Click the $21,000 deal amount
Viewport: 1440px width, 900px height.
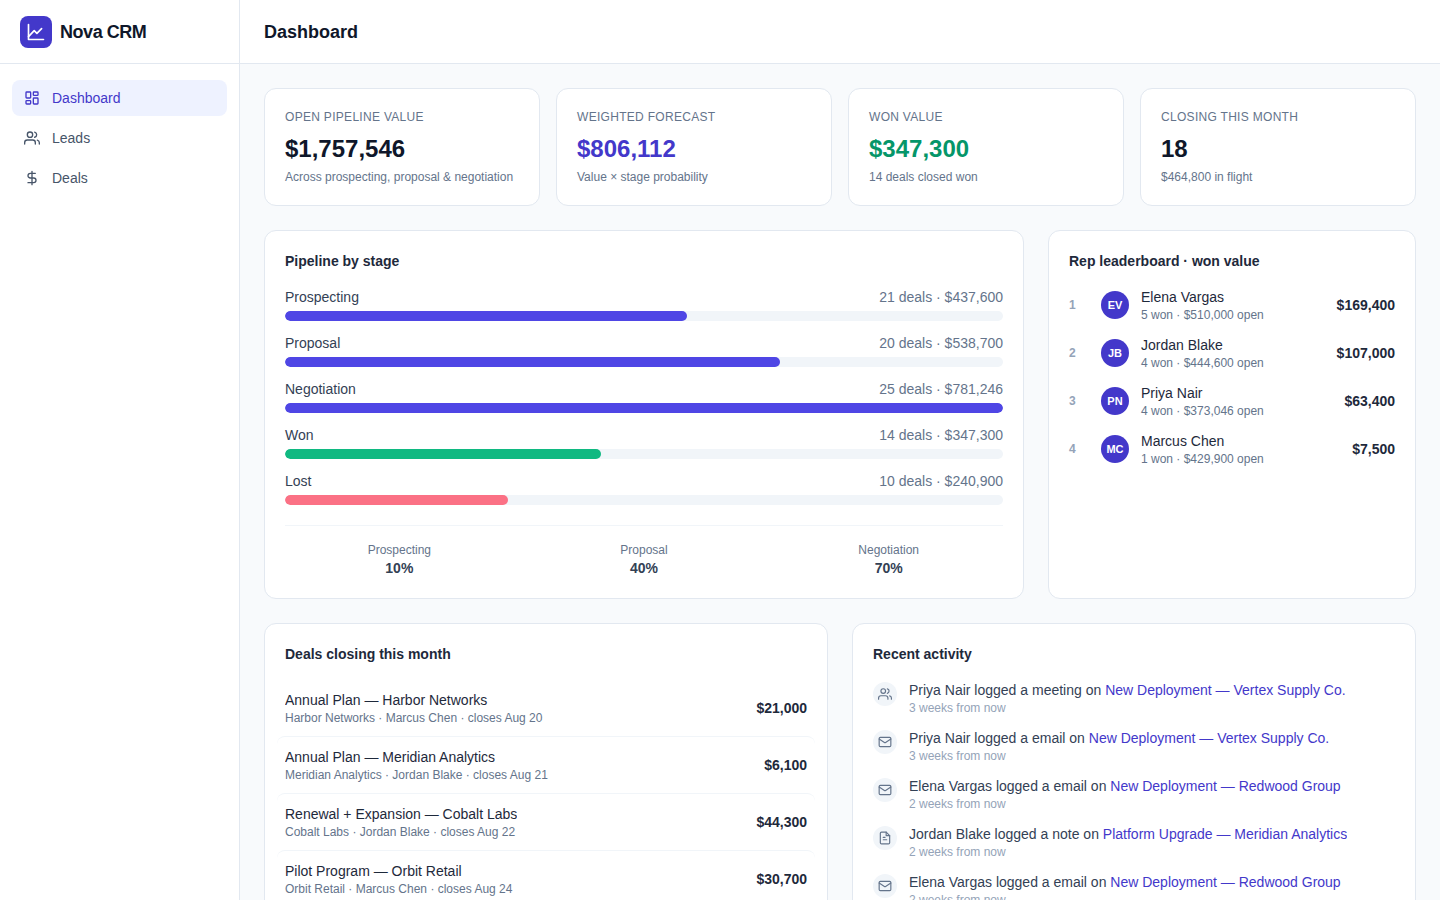pos(781,708)
